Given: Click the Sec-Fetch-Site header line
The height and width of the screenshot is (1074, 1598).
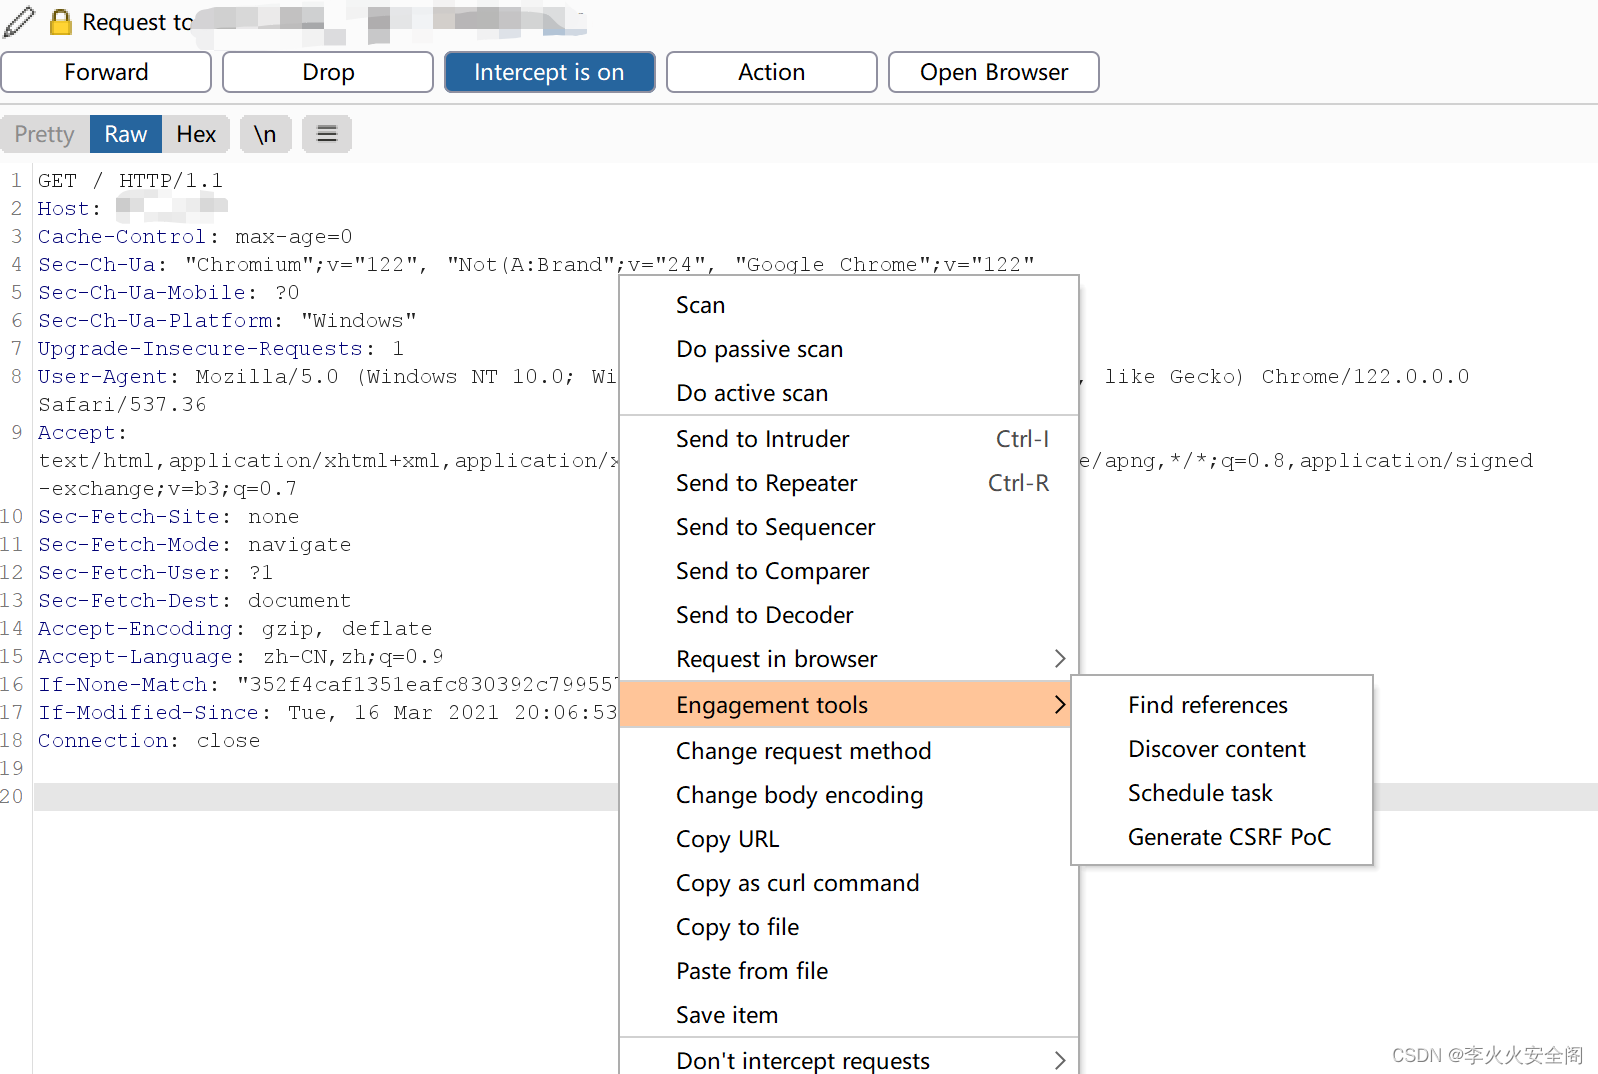Looking at the screenshot, I should pos(168,517).
